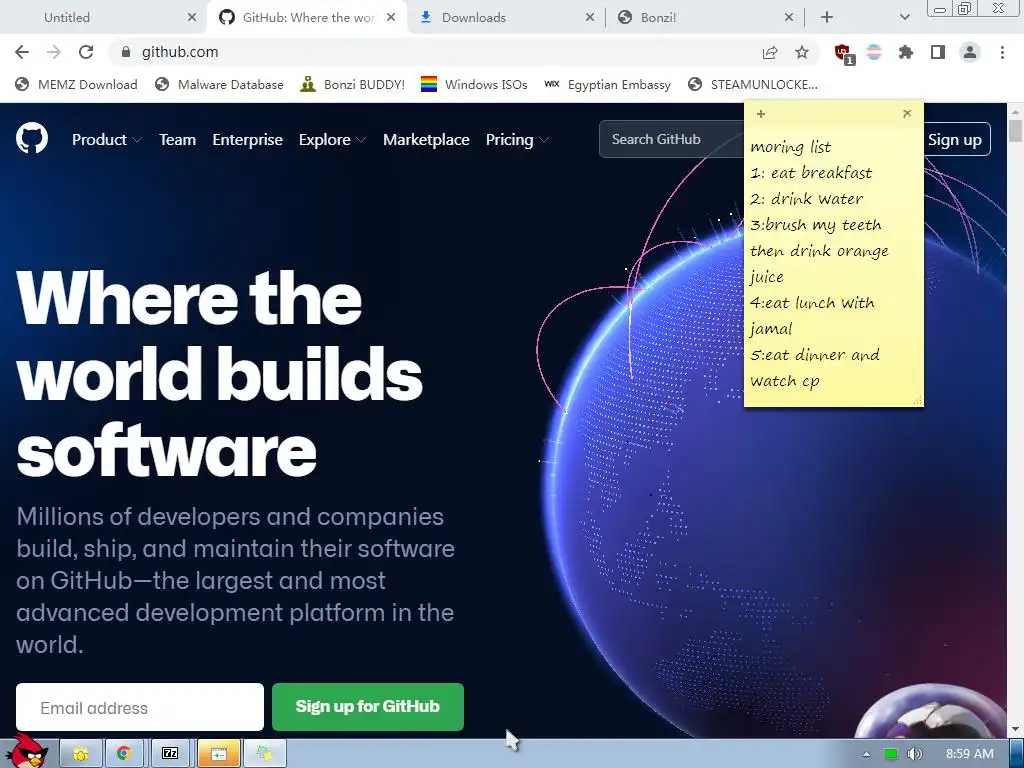The image size is (1024, 768).
Task: Open the orange window taskbar icon
Action: coord(219,754)
